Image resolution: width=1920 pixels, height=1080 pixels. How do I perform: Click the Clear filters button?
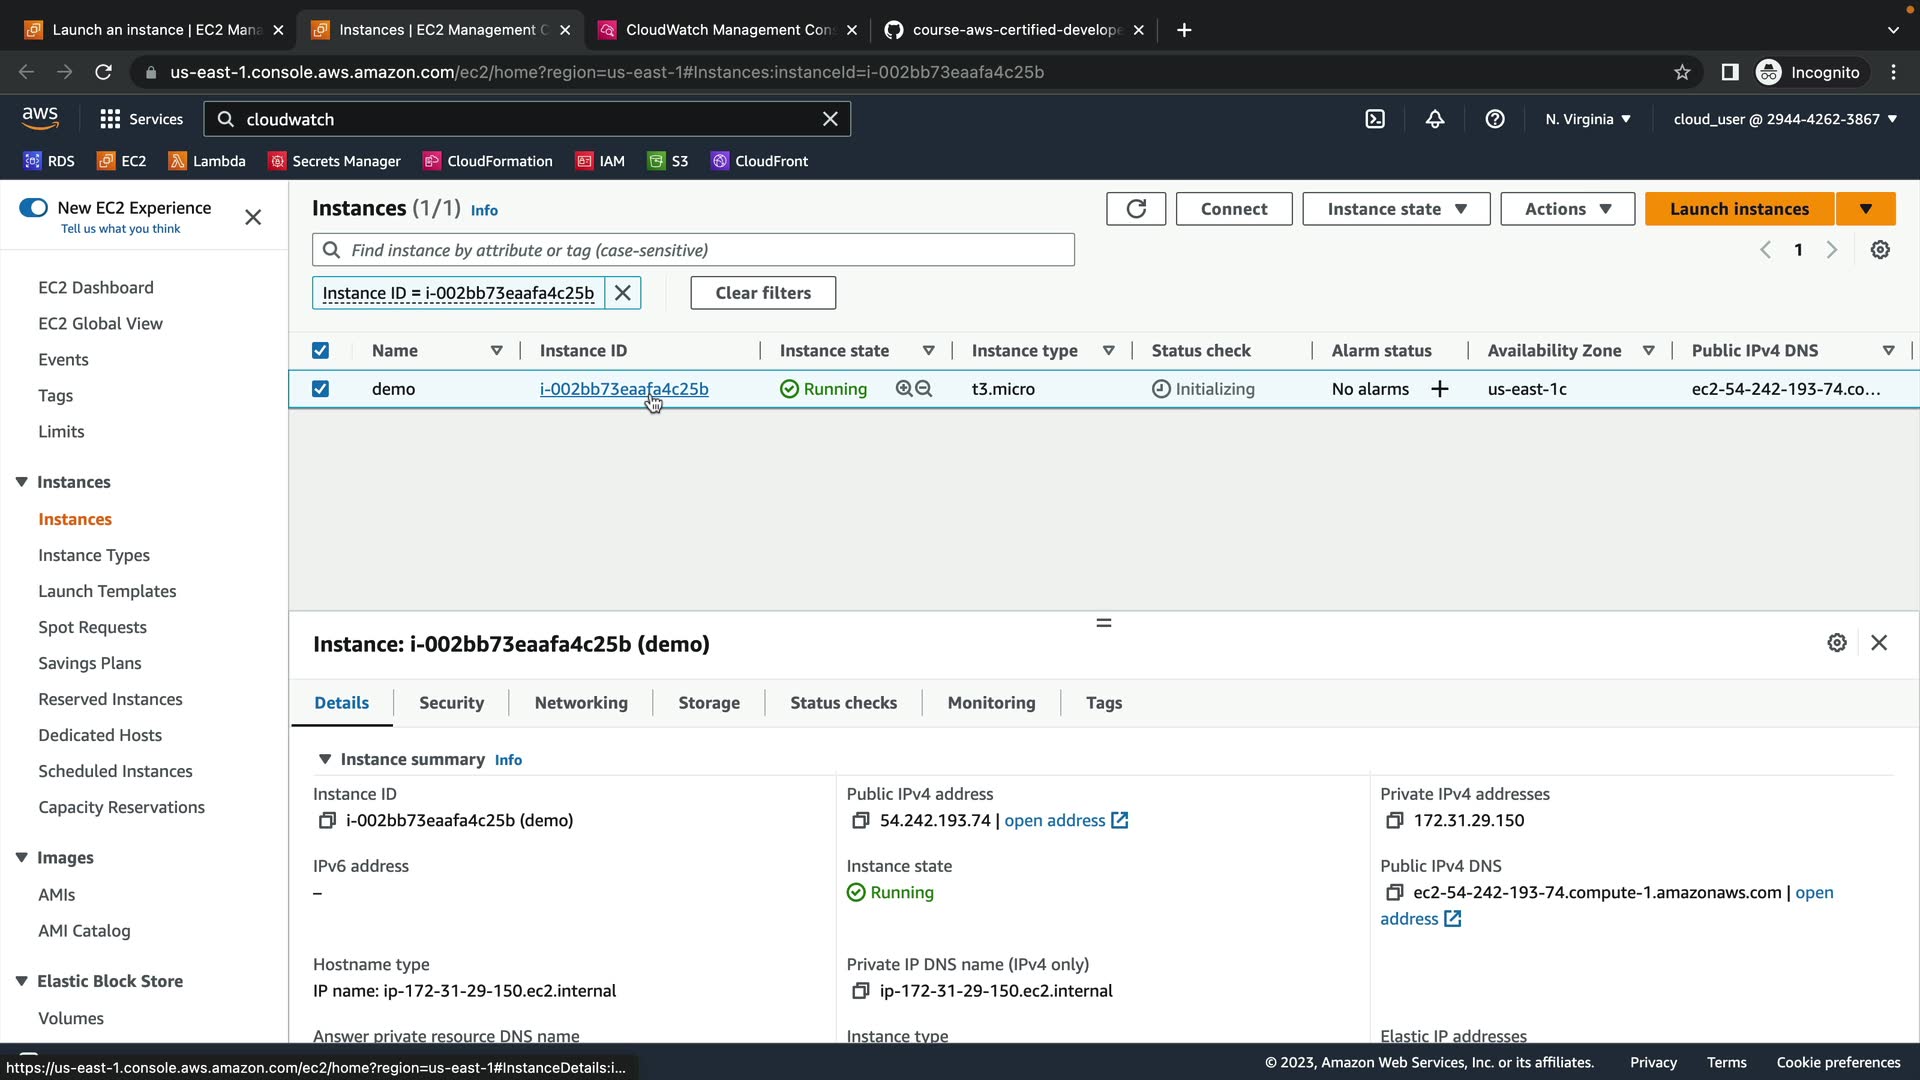[763, 293]
